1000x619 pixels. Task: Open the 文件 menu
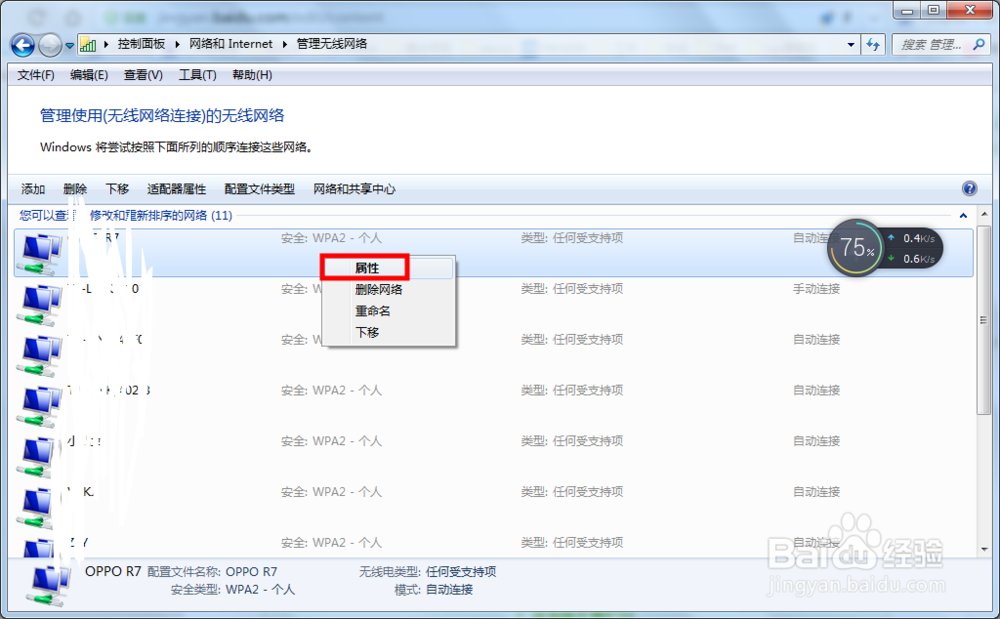[x=35, y=74]
